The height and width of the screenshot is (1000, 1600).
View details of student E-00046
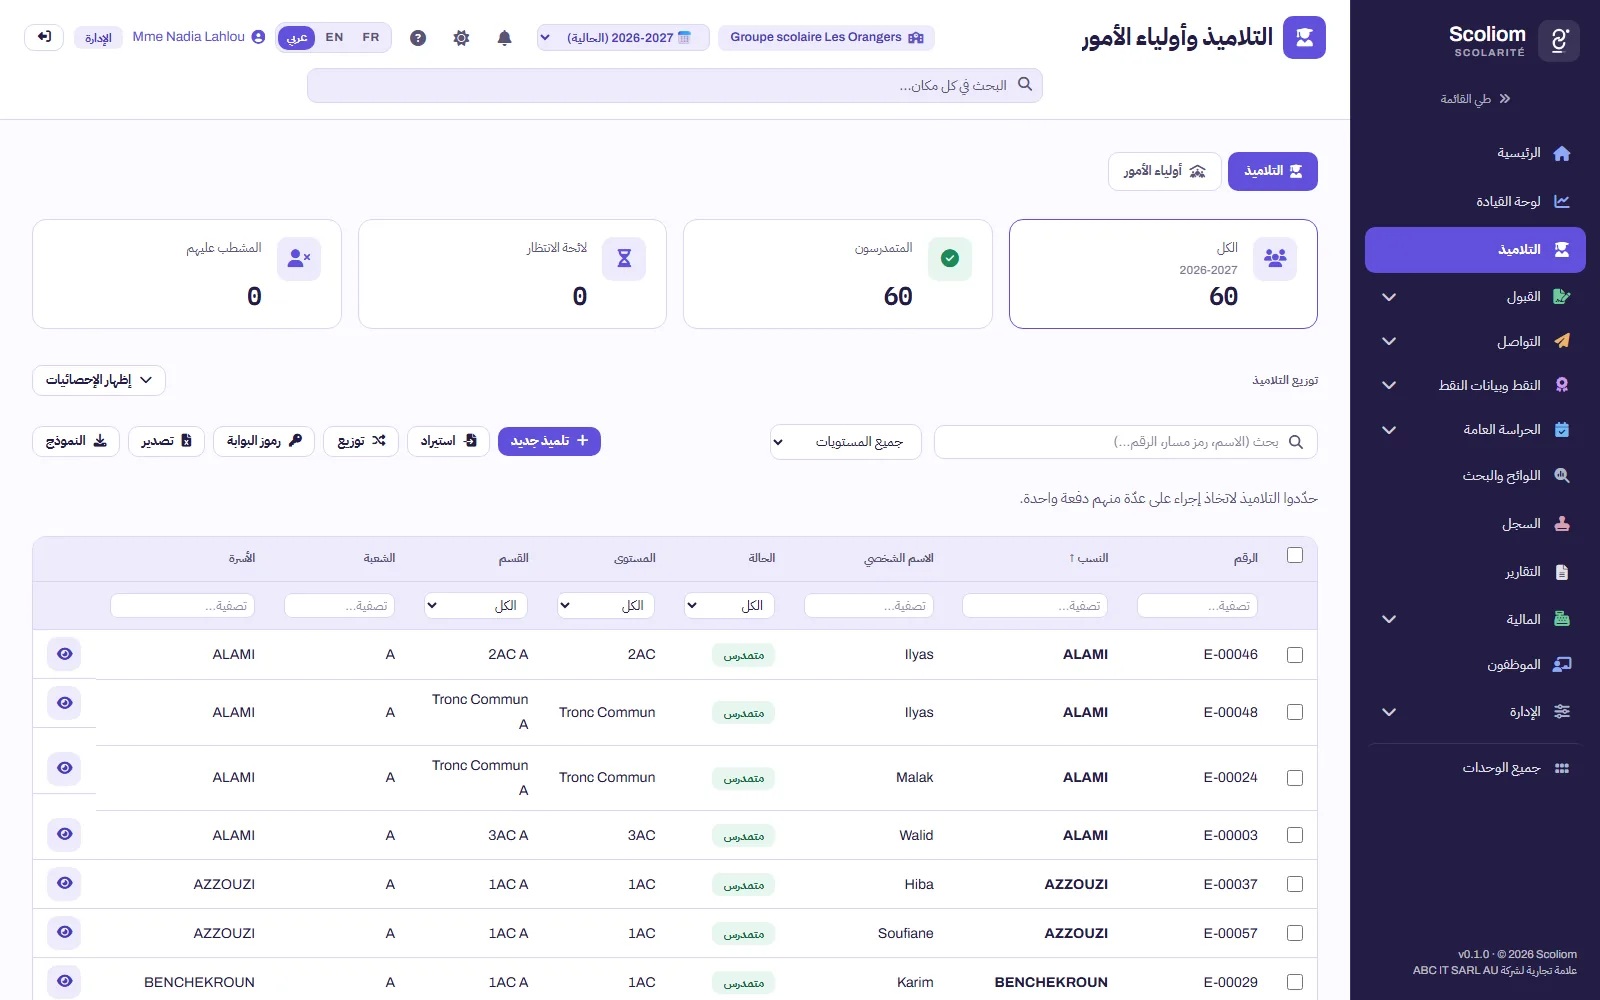point(64,654)
